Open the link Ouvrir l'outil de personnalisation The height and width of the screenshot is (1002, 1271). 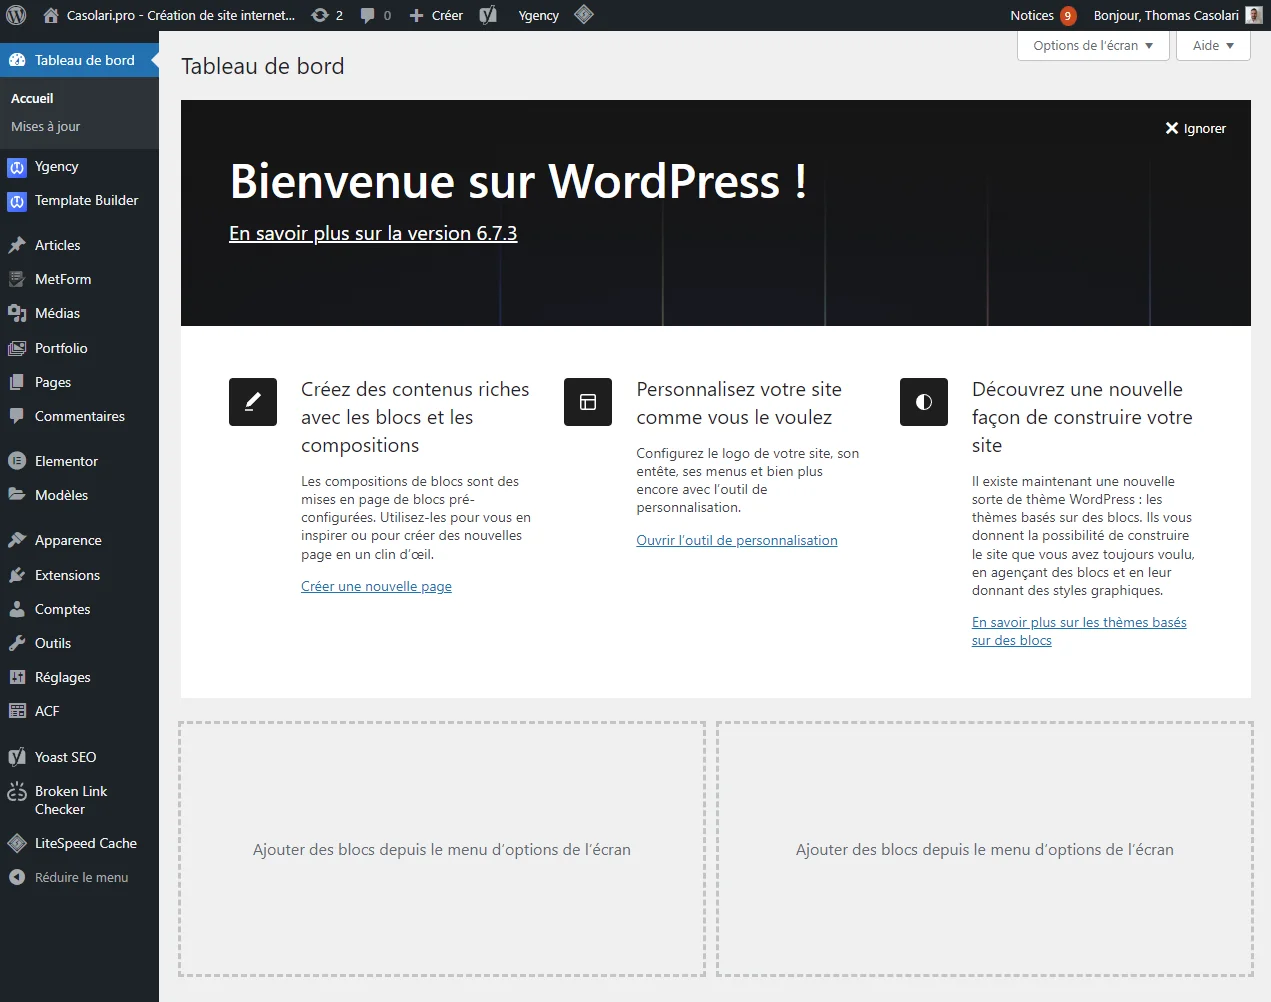(x=736, y=540)
